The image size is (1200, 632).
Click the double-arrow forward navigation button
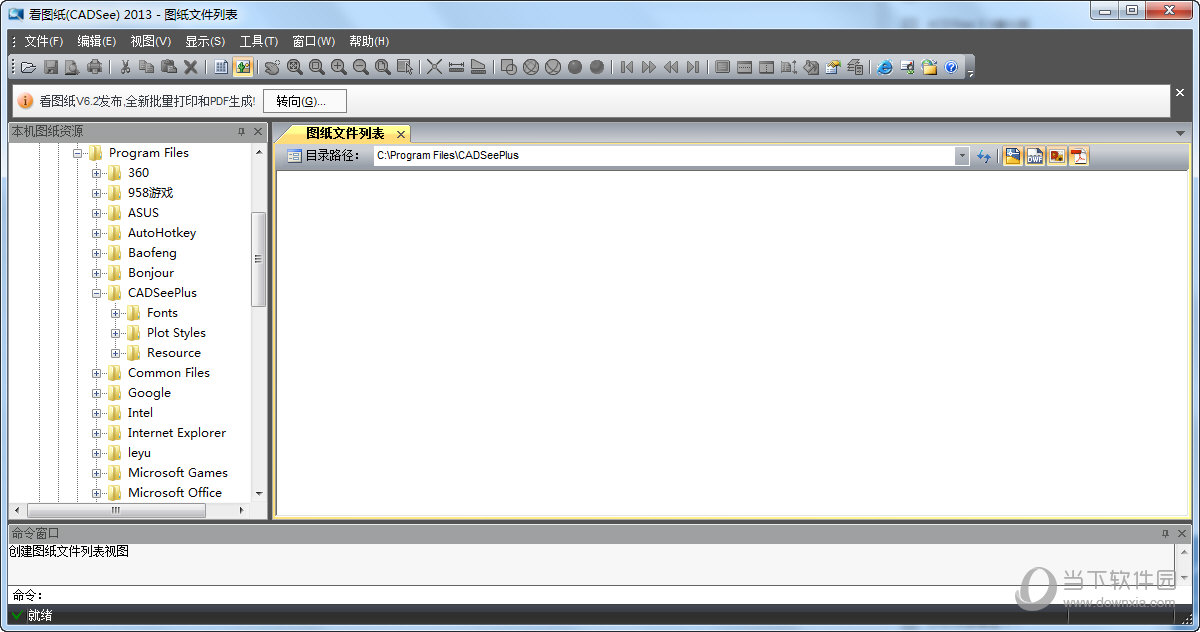coord(649,67)
